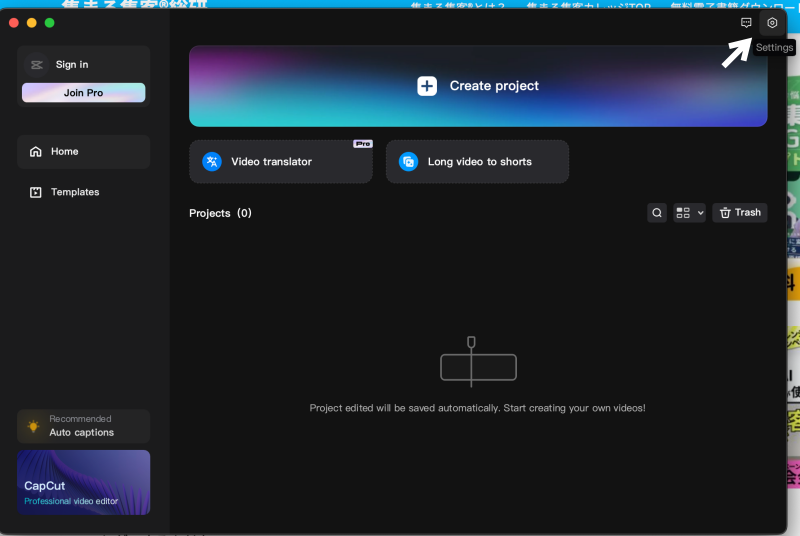This screenshot has height=536, width=800.
Task: Open the Trash for deleted projects
Action: (740, 213)
